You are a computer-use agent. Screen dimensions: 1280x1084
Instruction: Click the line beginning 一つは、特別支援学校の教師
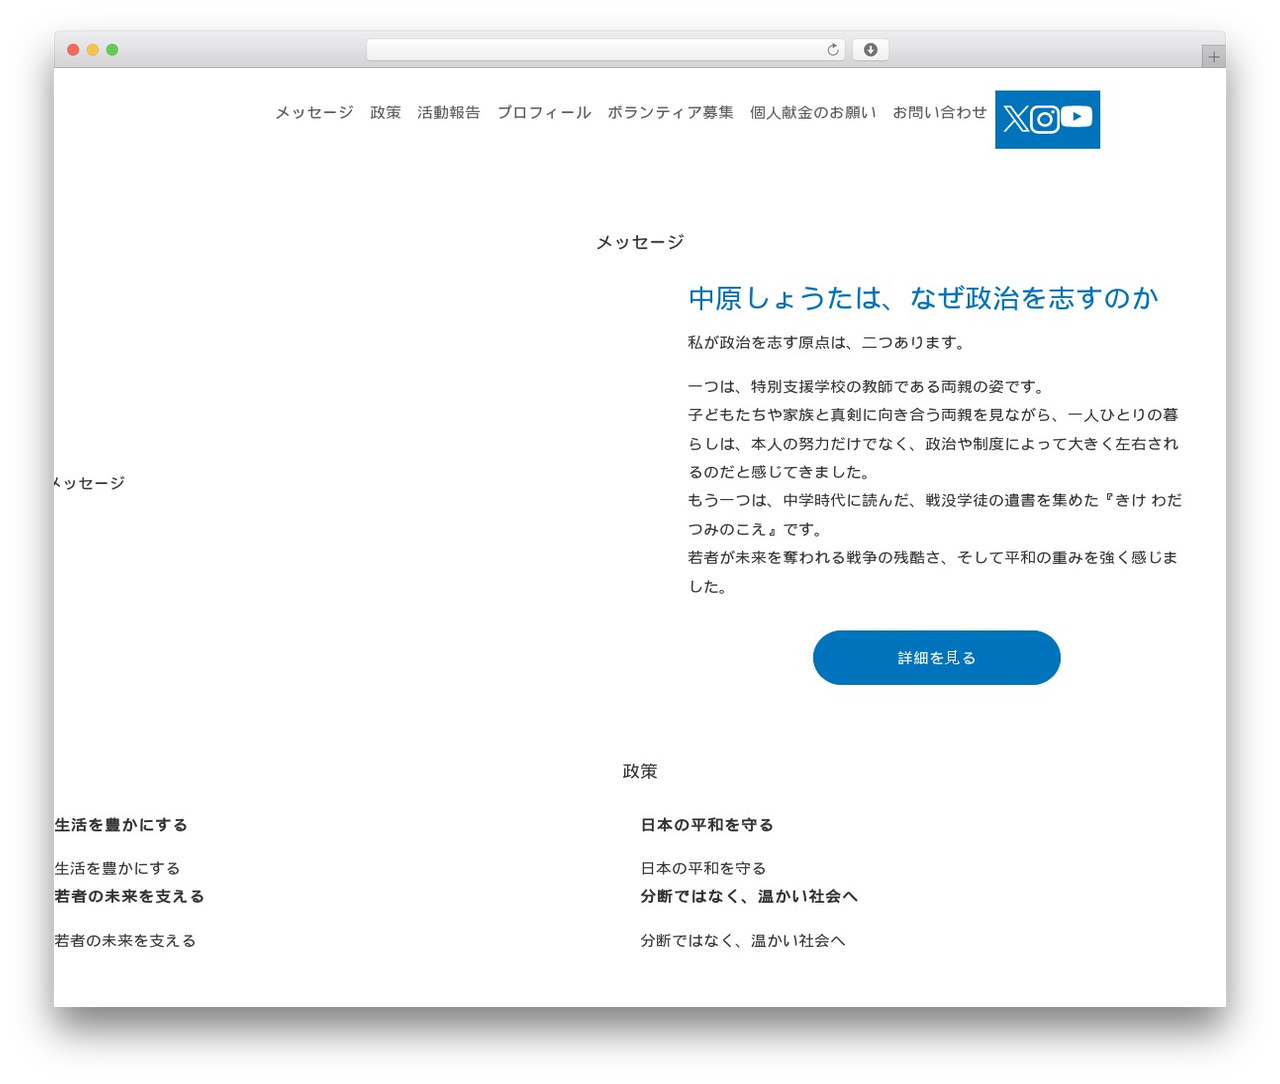(867, 387)
